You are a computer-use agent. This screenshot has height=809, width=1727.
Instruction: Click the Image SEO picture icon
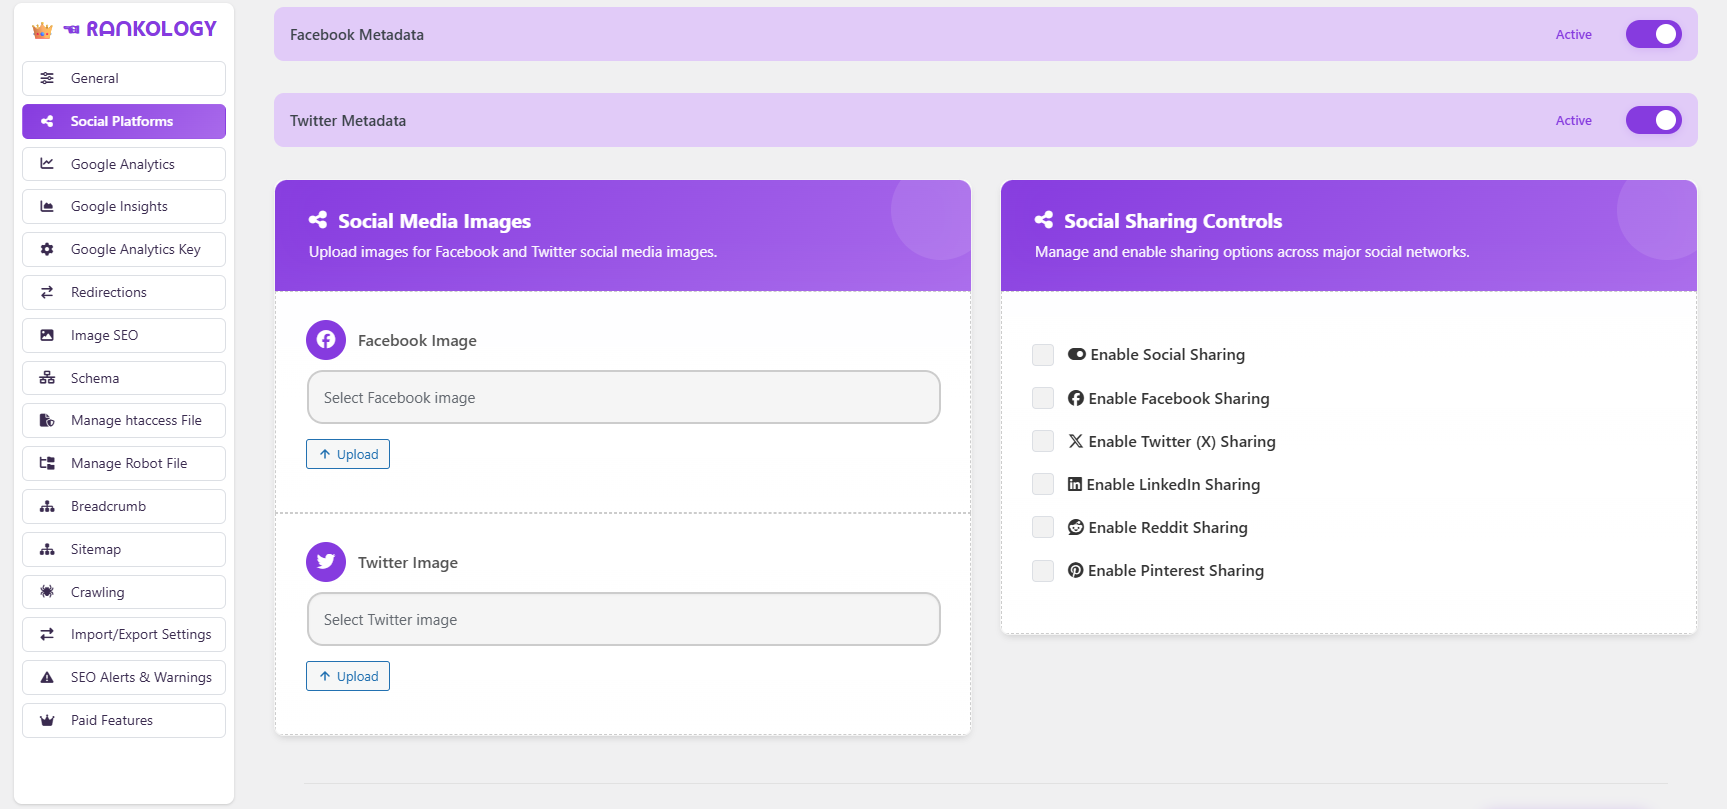click(x=47, y=335)
